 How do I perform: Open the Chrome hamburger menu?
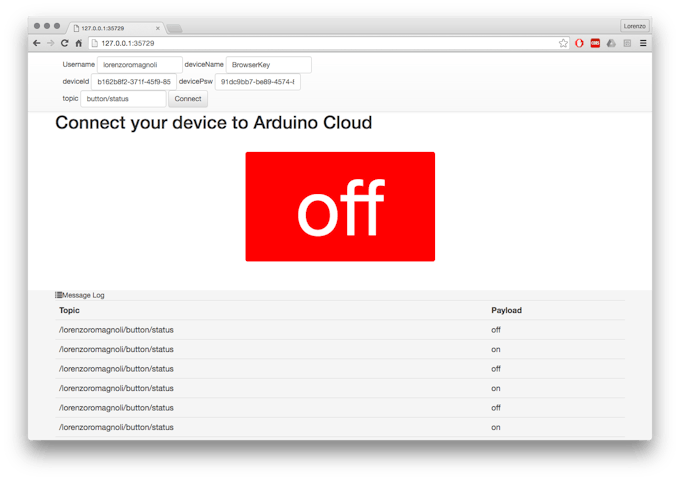[x=643, y=43]
